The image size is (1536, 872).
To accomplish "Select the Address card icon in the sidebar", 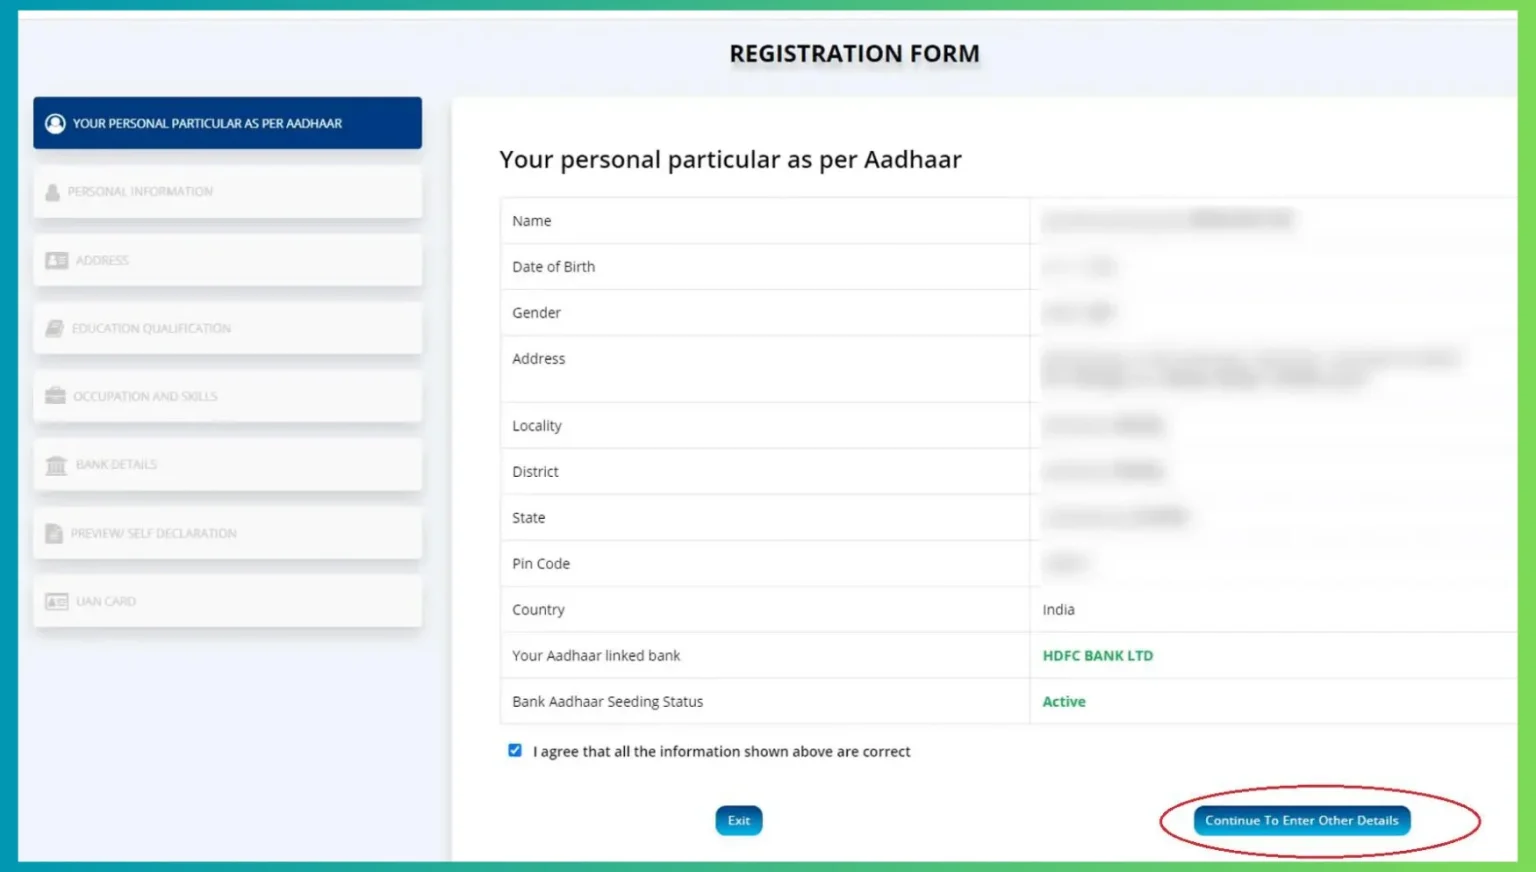I will [54, 260].
